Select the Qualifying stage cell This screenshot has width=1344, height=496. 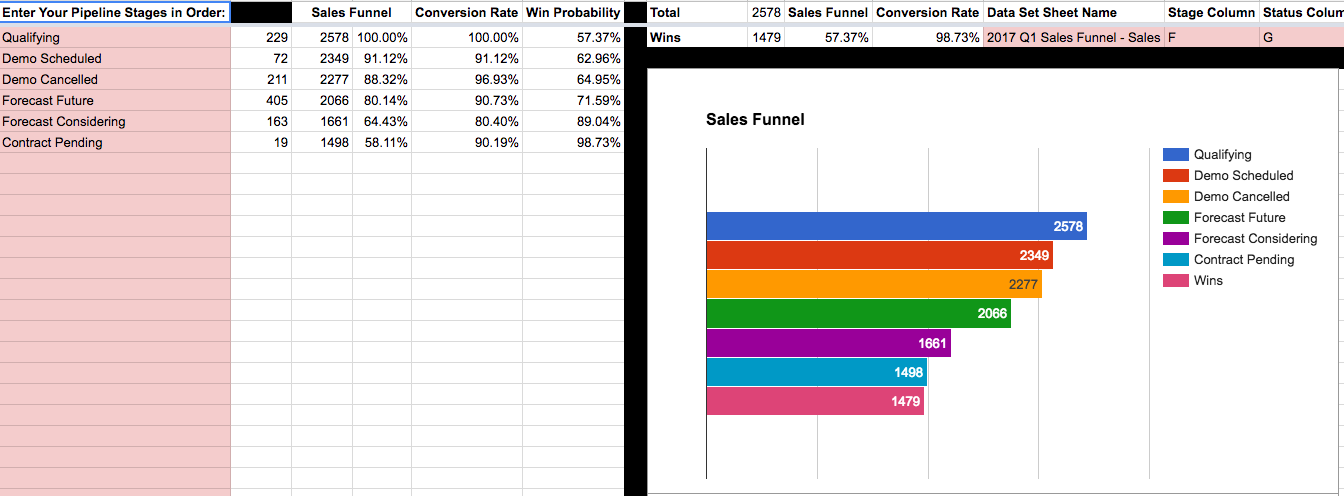coord(115,37)
